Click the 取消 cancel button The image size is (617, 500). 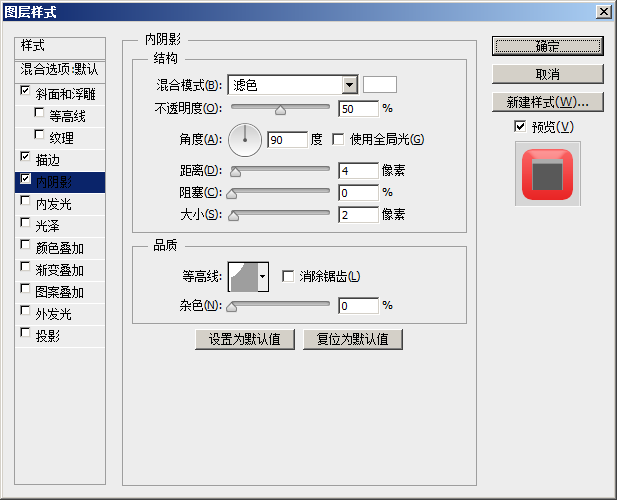click(547, 74)
